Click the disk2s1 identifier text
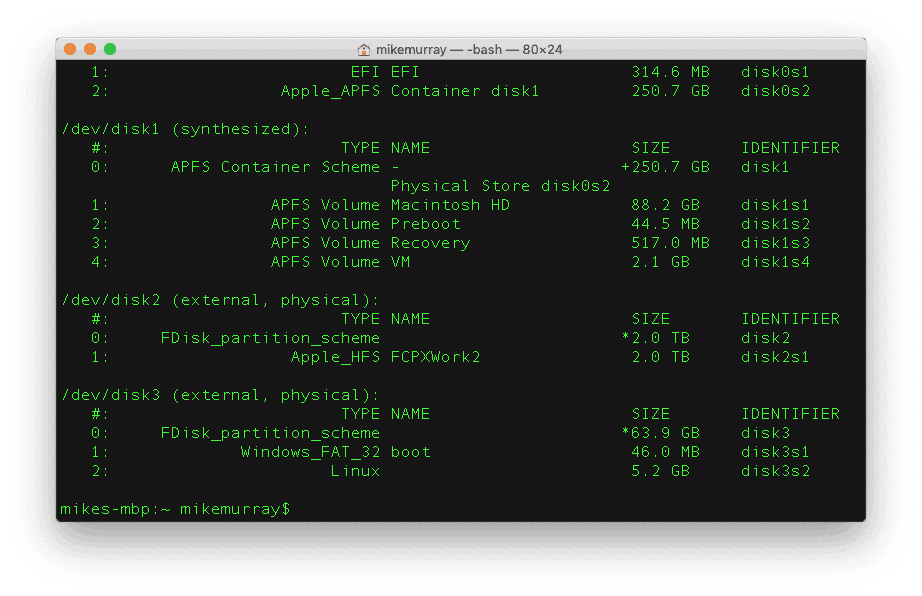 tap(775, 357)
